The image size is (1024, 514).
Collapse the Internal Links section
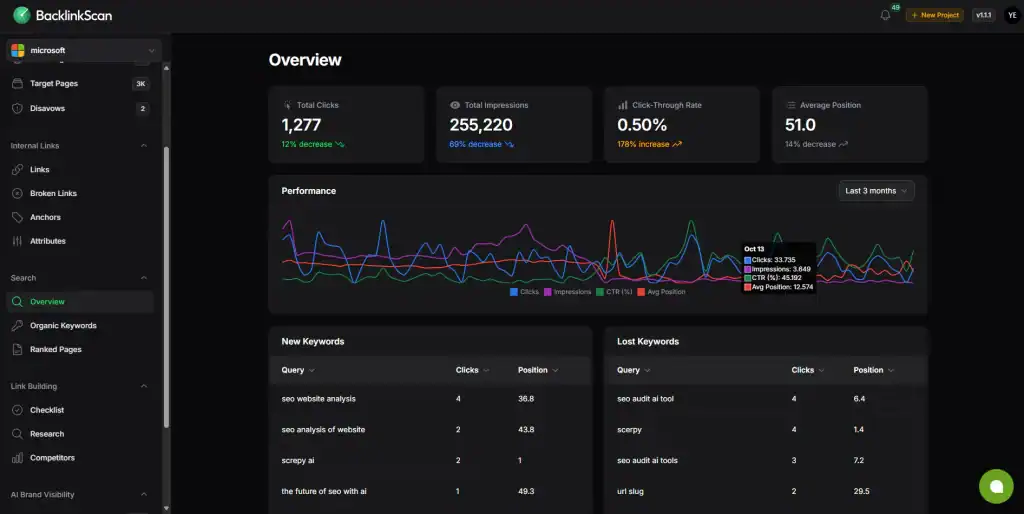click(143, 146)
